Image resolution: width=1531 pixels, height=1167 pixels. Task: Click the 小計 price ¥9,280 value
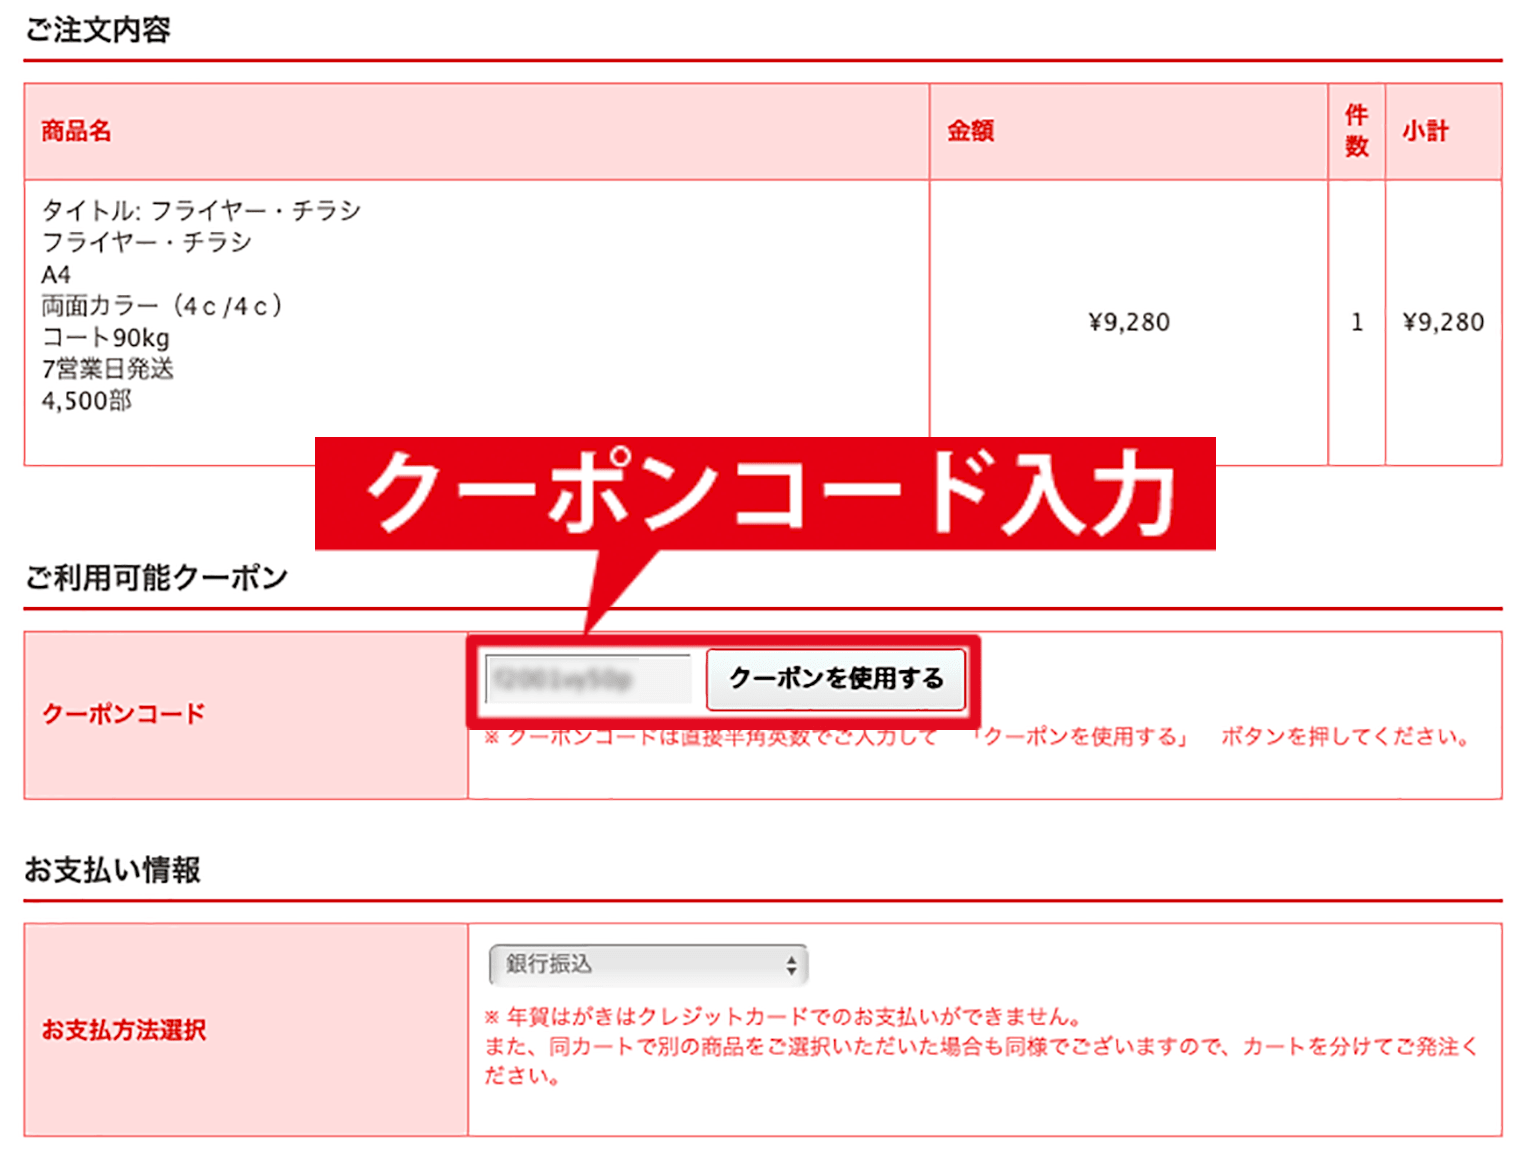(x=1444, y=321)
